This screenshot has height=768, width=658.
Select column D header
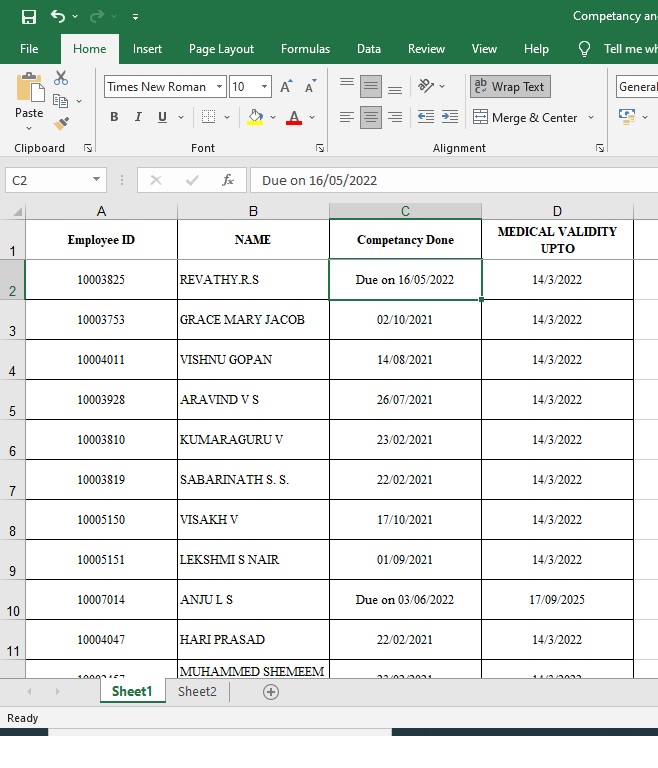(x=557, y=211)
